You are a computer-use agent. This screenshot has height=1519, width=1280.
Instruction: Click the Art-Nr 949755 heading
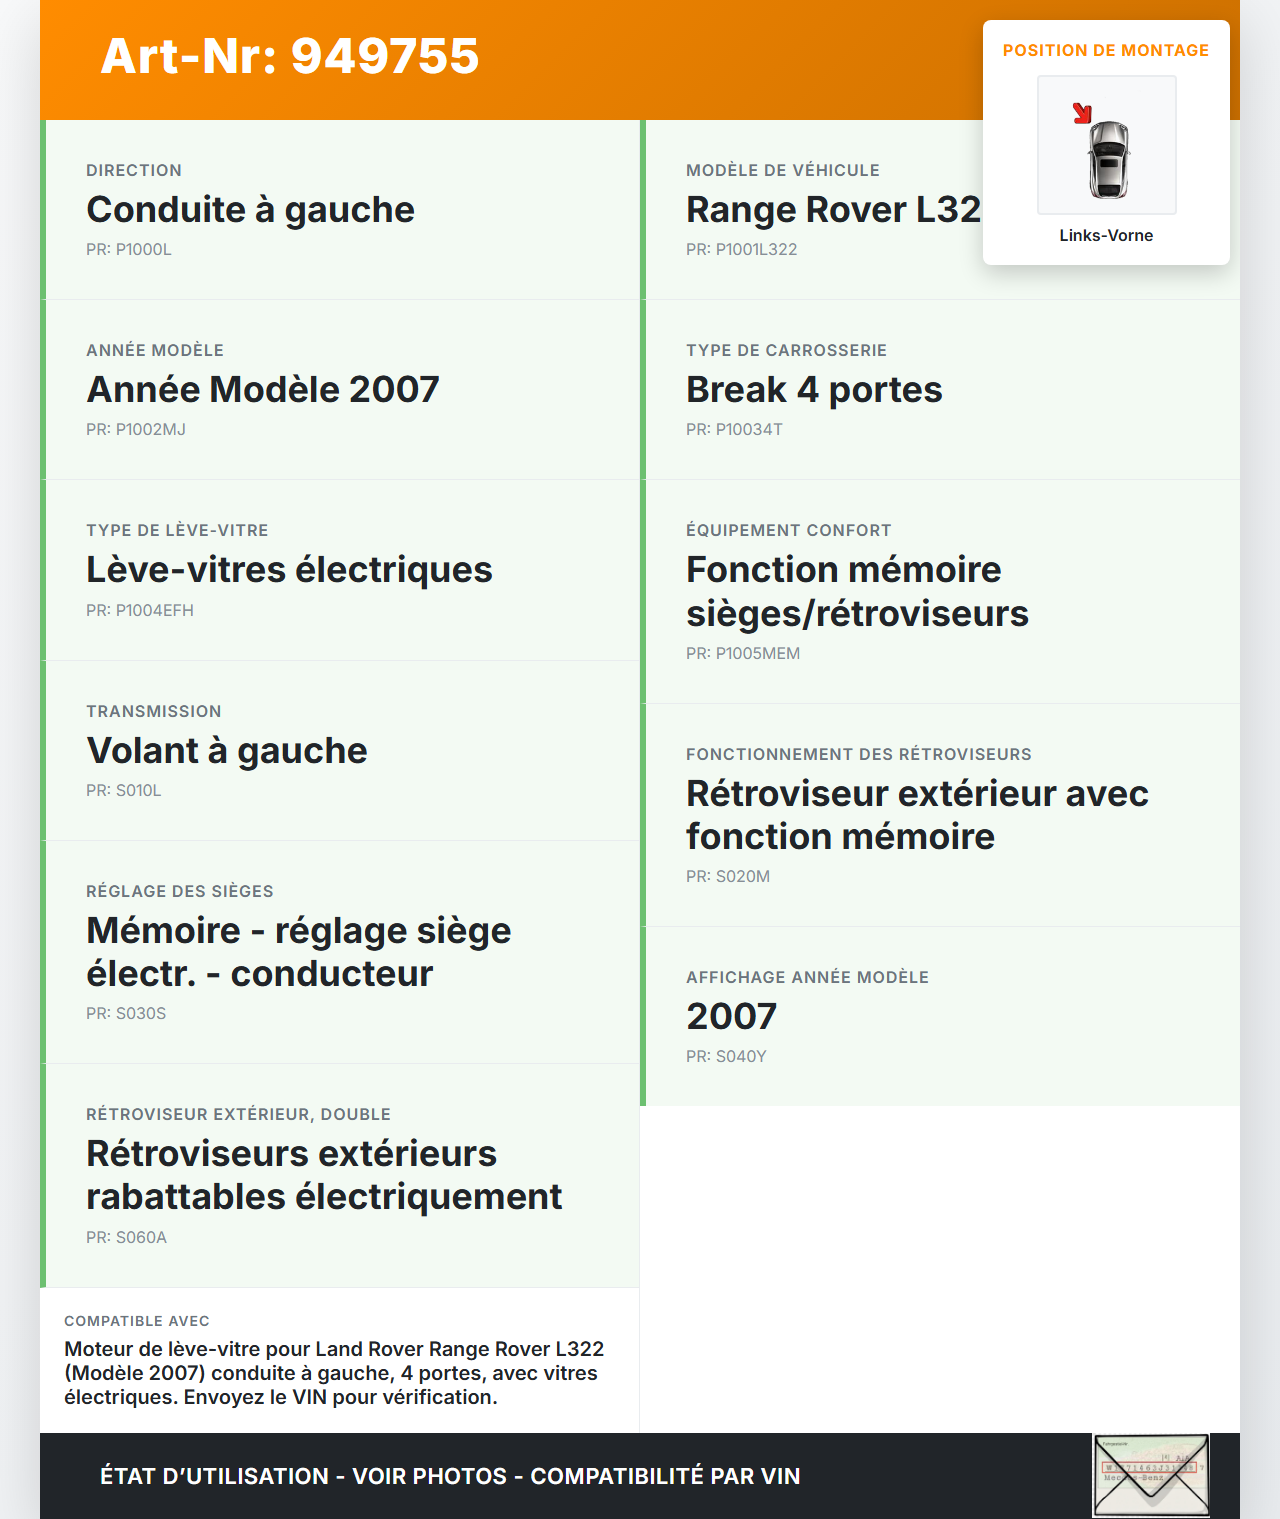[290, 56]
